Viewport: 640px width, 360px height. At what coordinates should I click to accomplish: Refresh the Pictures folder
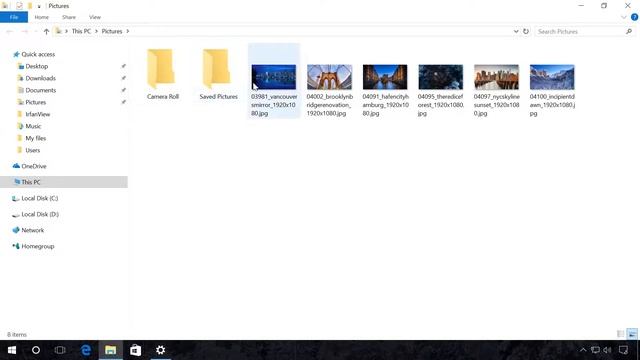click(x=526, y=31)
